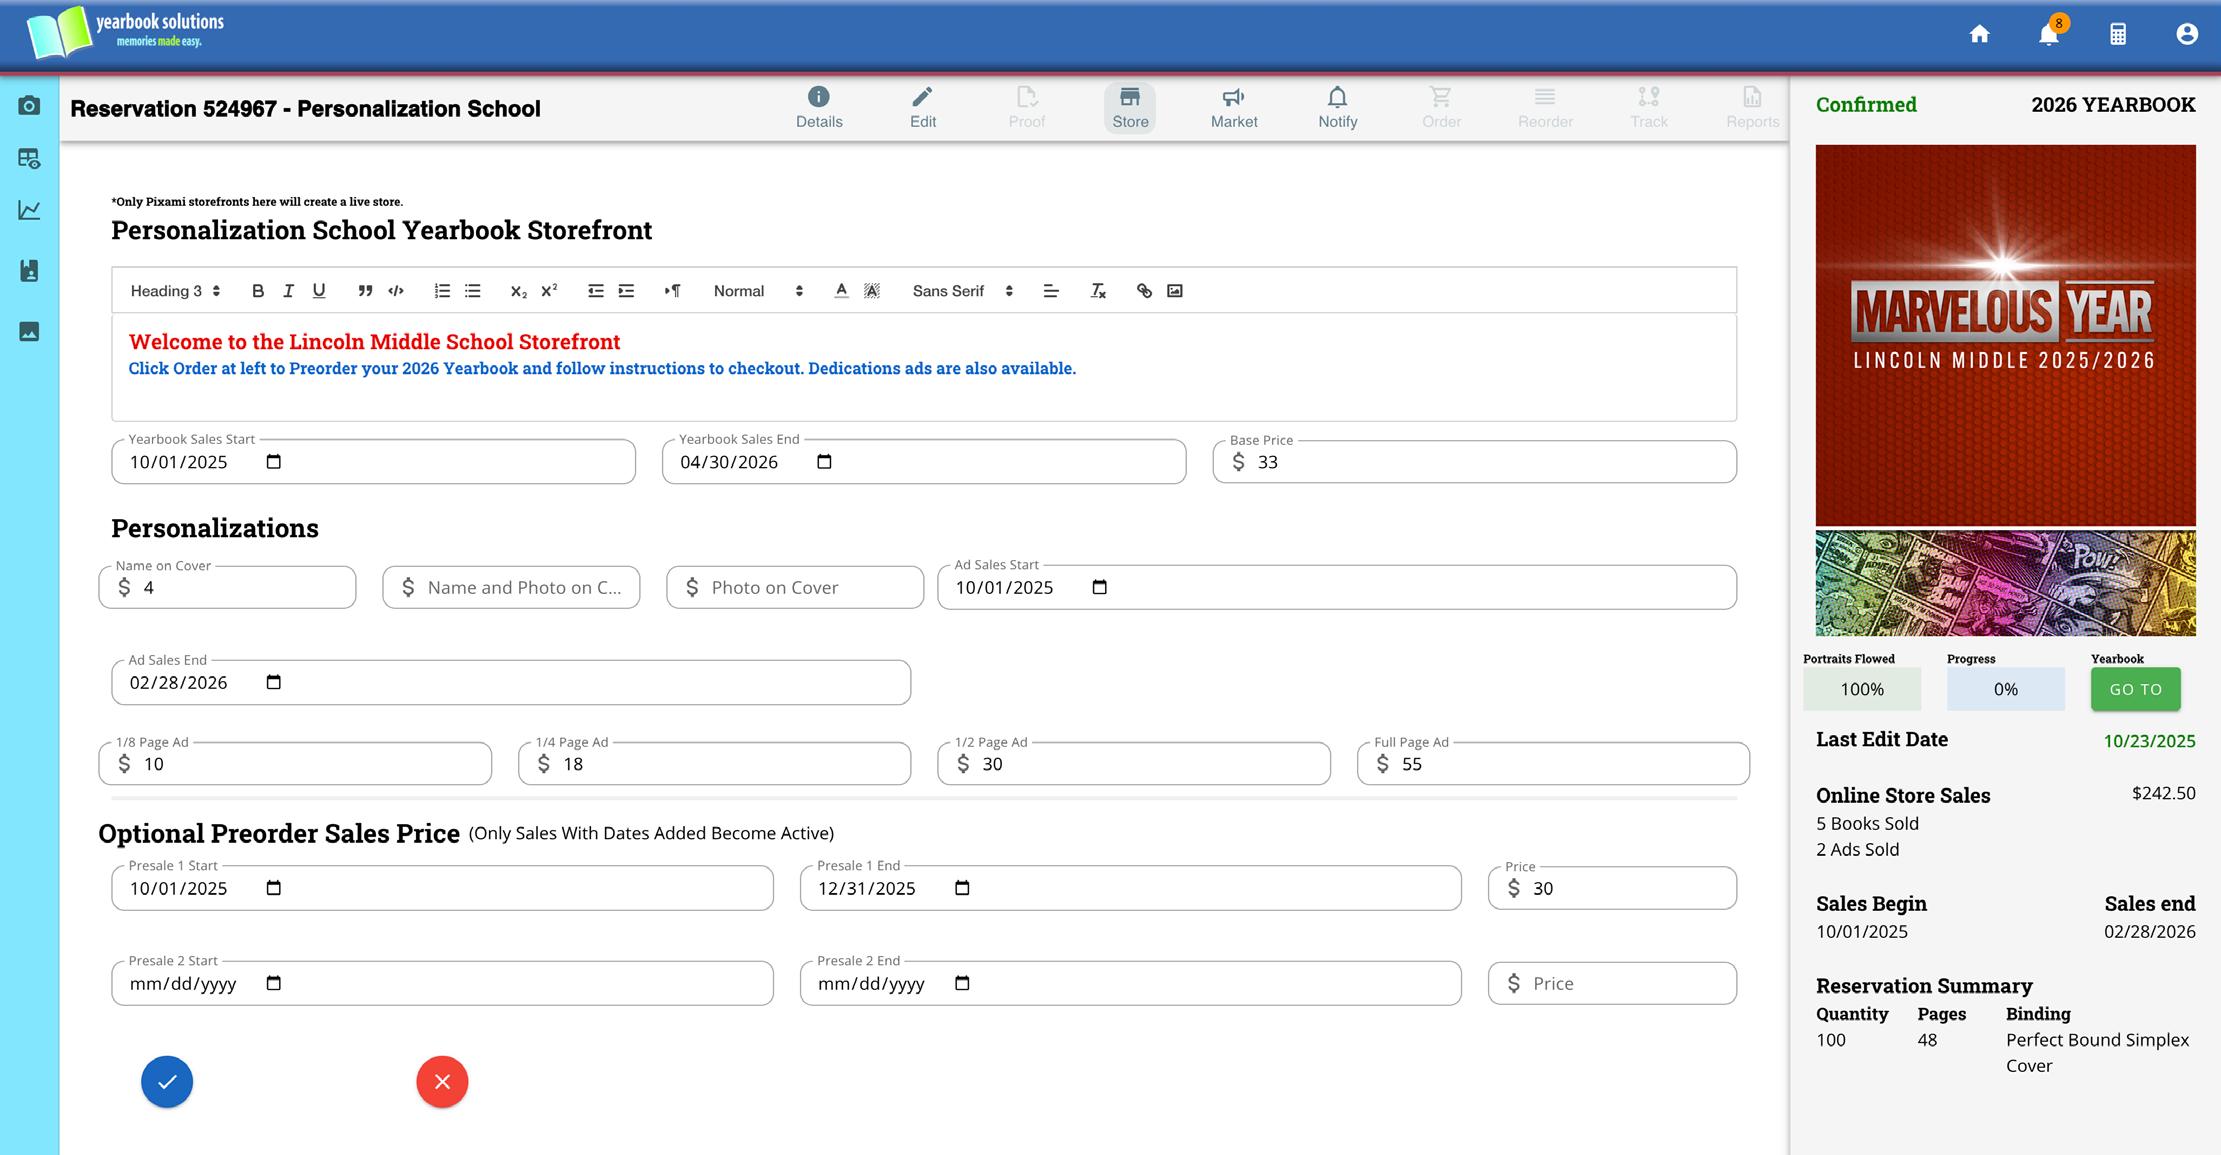The image size is (2221, 1155).
Task: Switch to the Market tab
Action: pyautogui.click(x=1234, y=107)
